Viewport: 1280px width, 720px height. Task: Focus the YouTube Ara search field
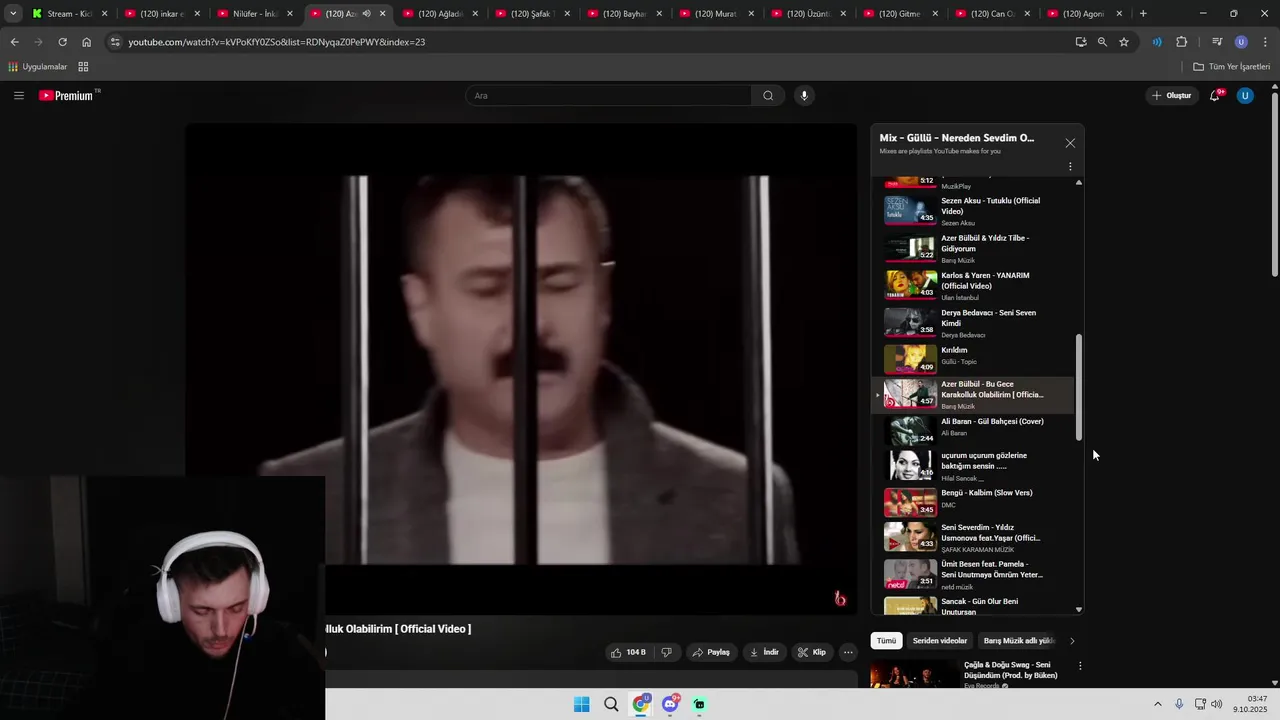coord(608,96)
